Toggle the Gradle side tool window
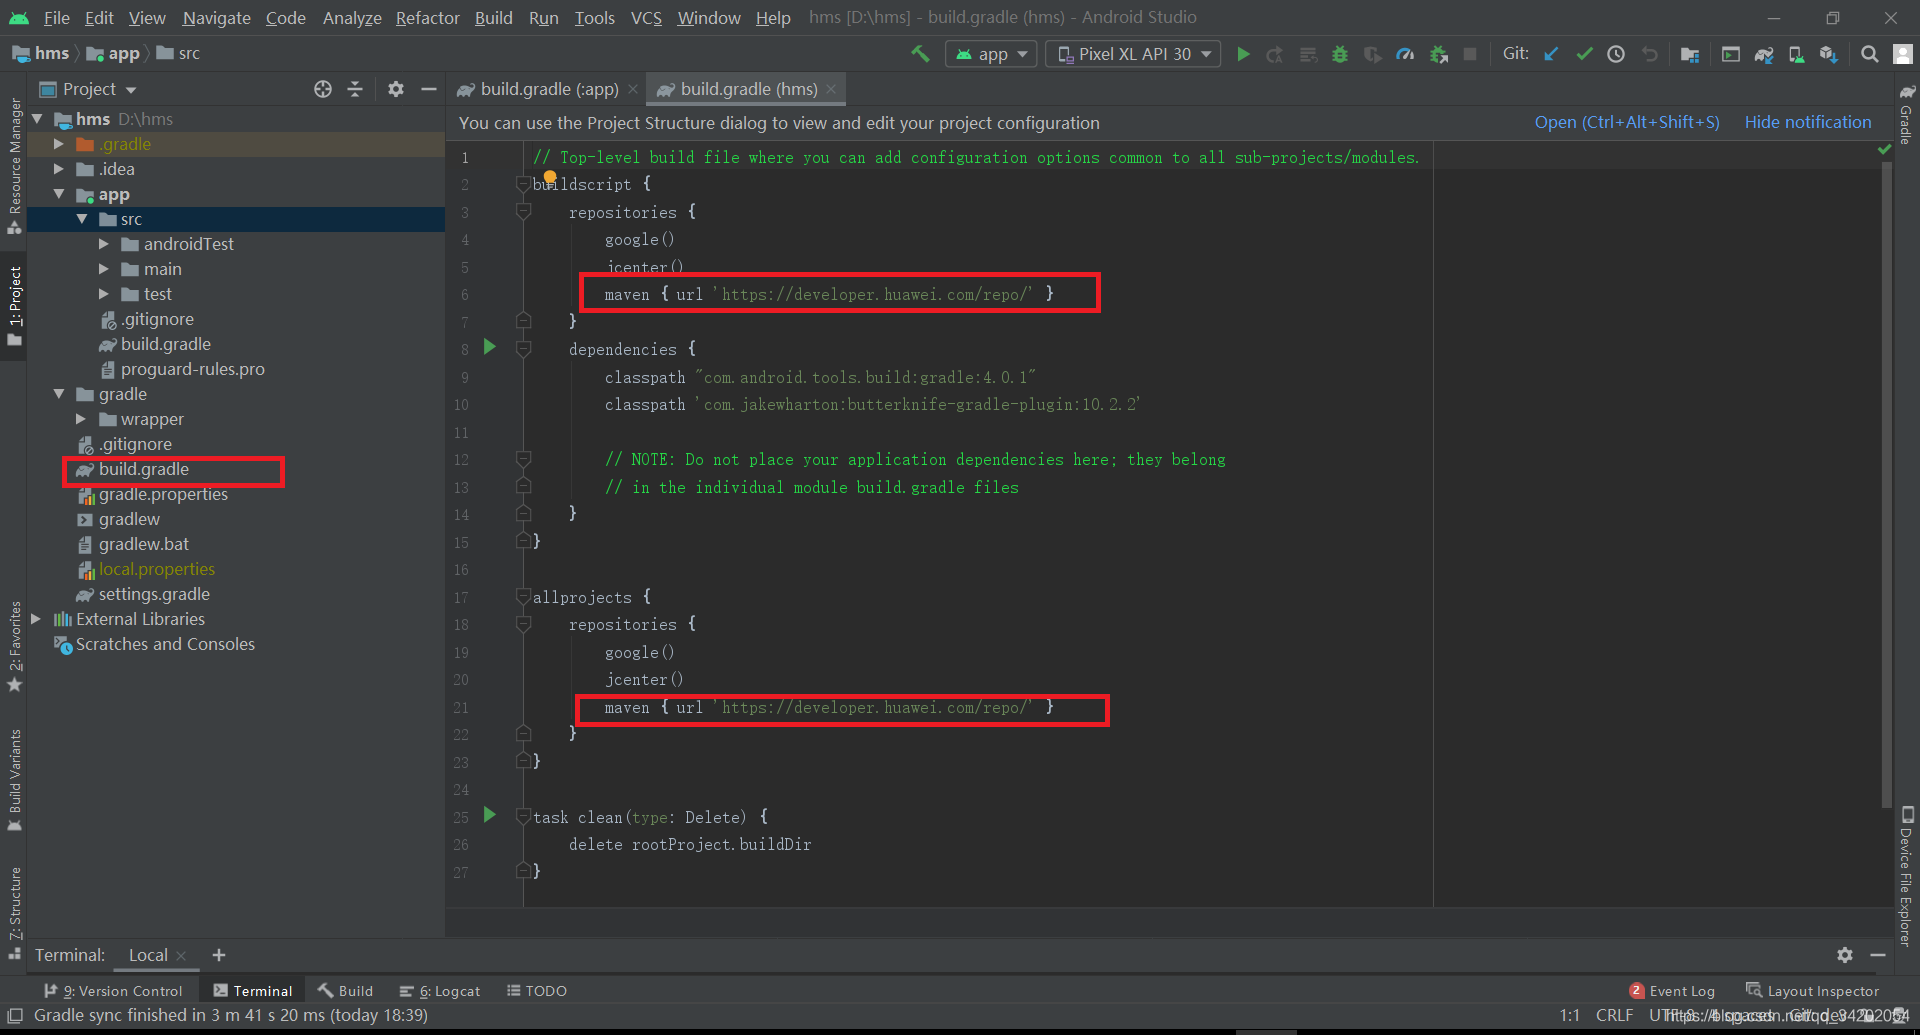 pos(1906,115)
